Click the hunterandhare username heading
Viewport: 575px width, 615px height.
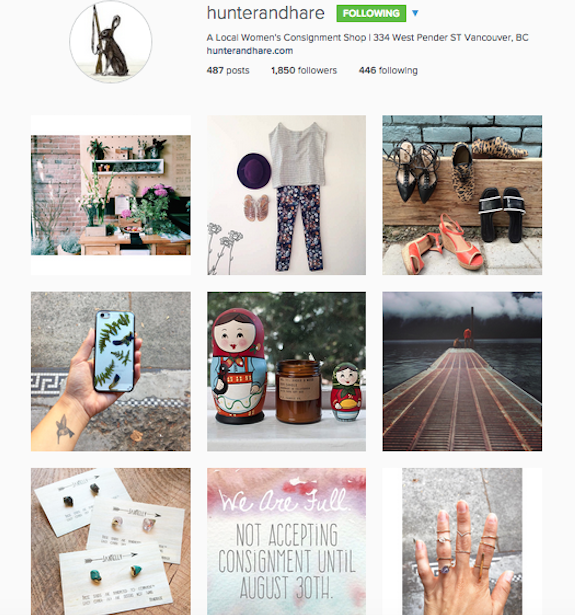click(266, 13)
